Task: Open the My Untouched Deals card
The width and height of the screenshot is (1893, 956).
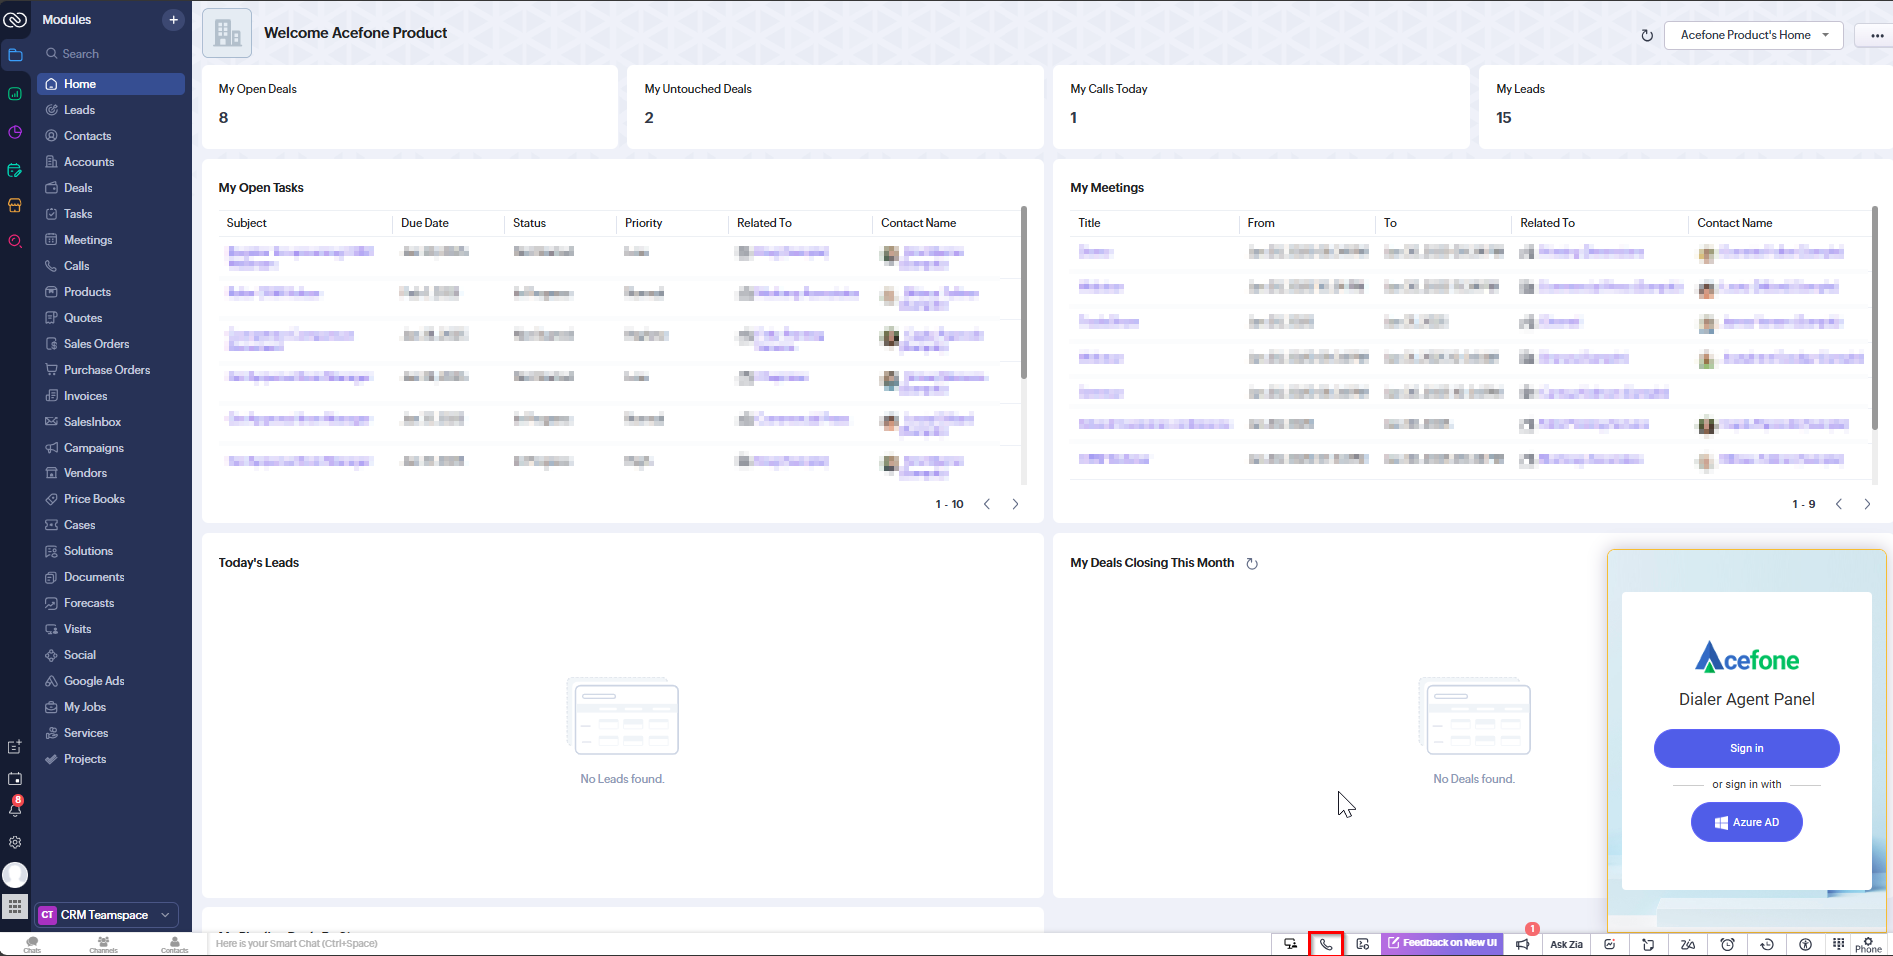Action: click(835, 107)
